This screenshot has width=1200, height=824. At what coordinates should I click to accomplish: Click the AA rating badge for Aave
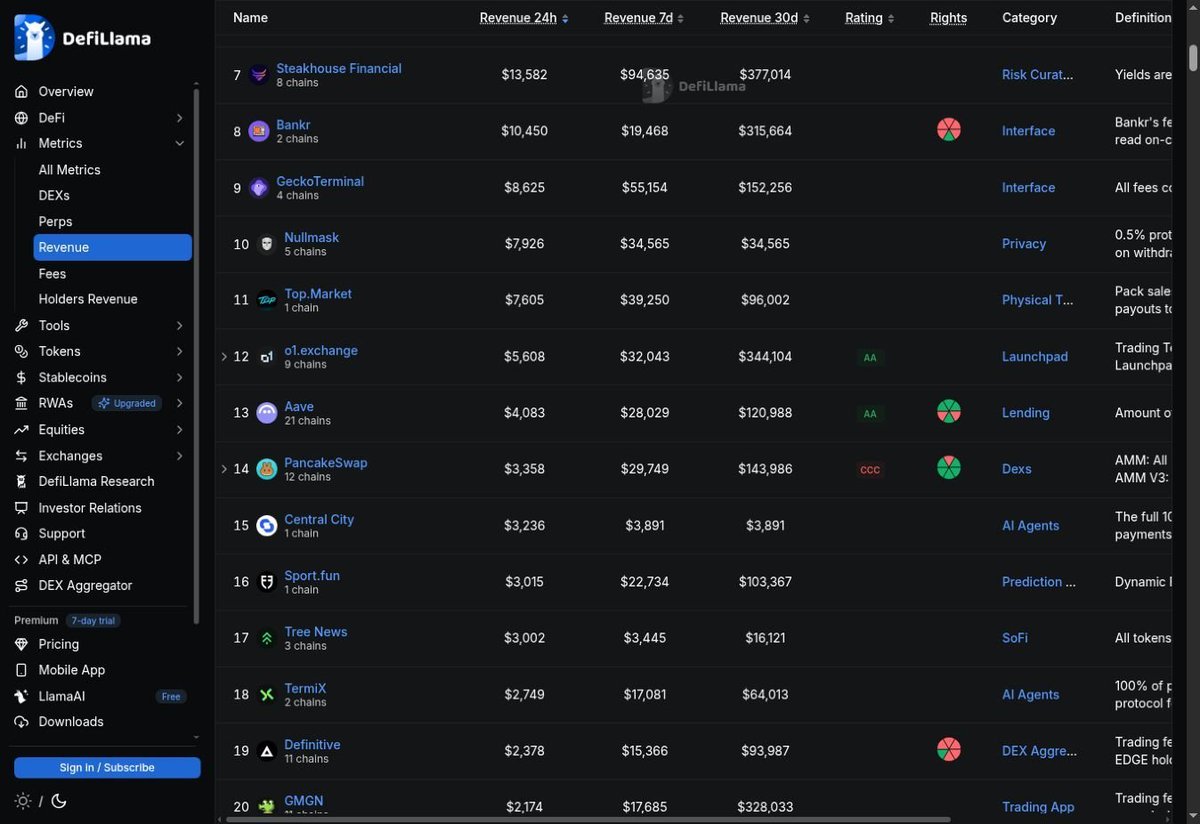tap(870, 414)
